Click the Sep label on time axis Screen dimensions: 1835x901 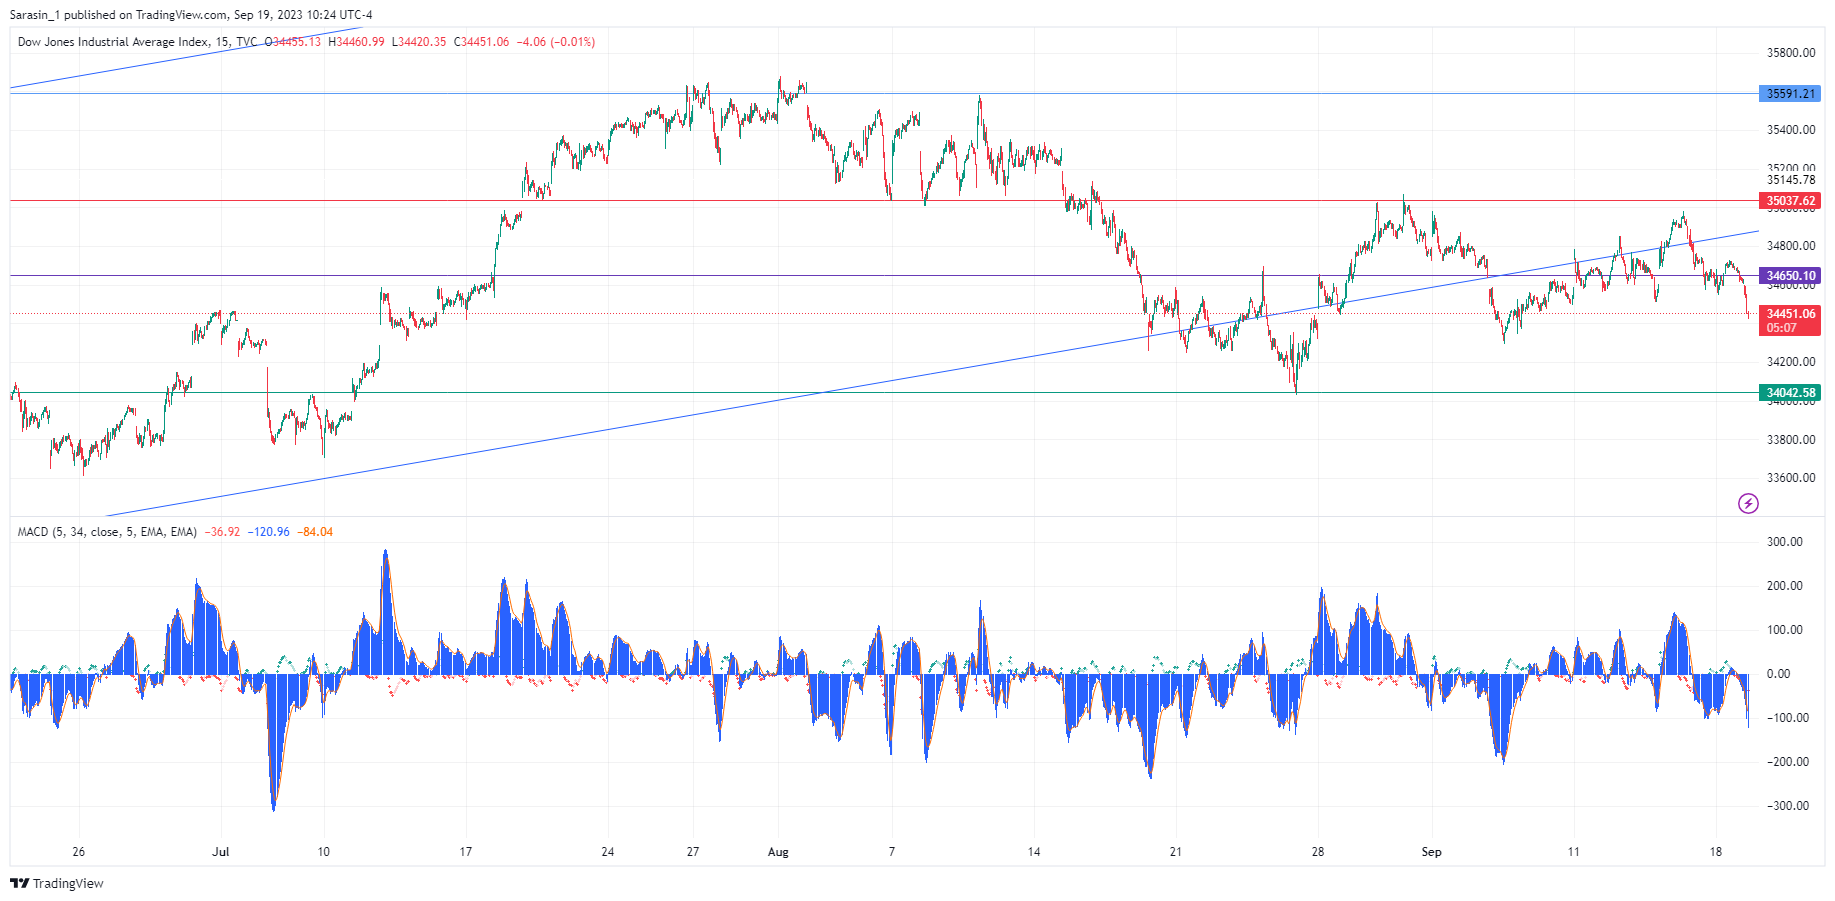coord(1432,852)
